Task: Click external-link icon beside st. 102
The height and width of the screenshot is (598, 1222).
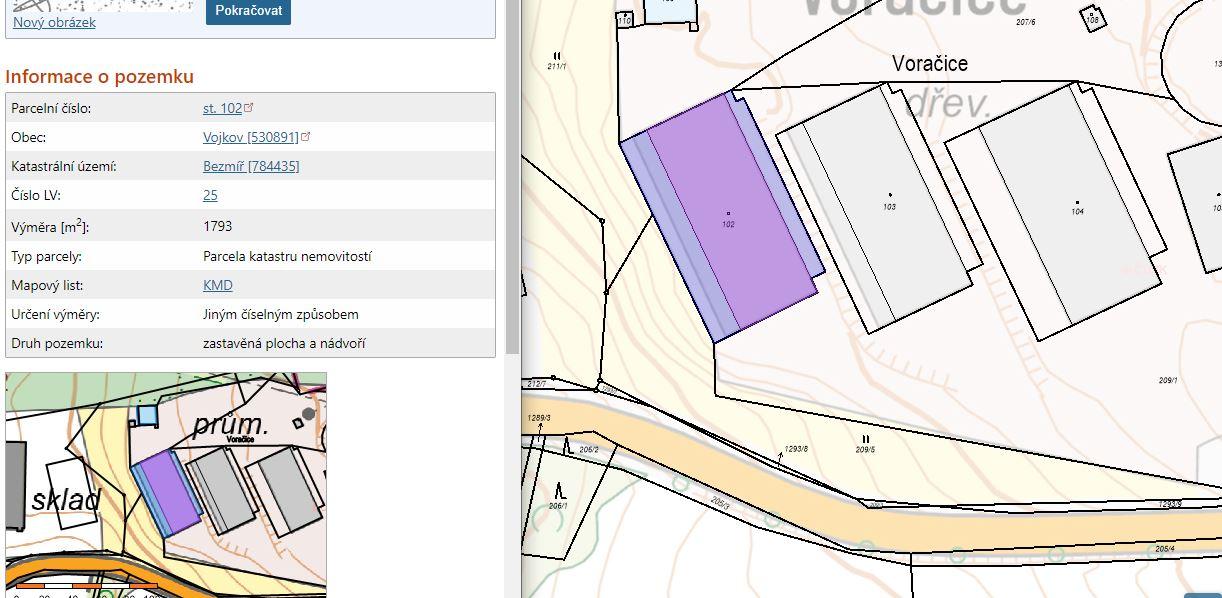Action: pos(250,107)
